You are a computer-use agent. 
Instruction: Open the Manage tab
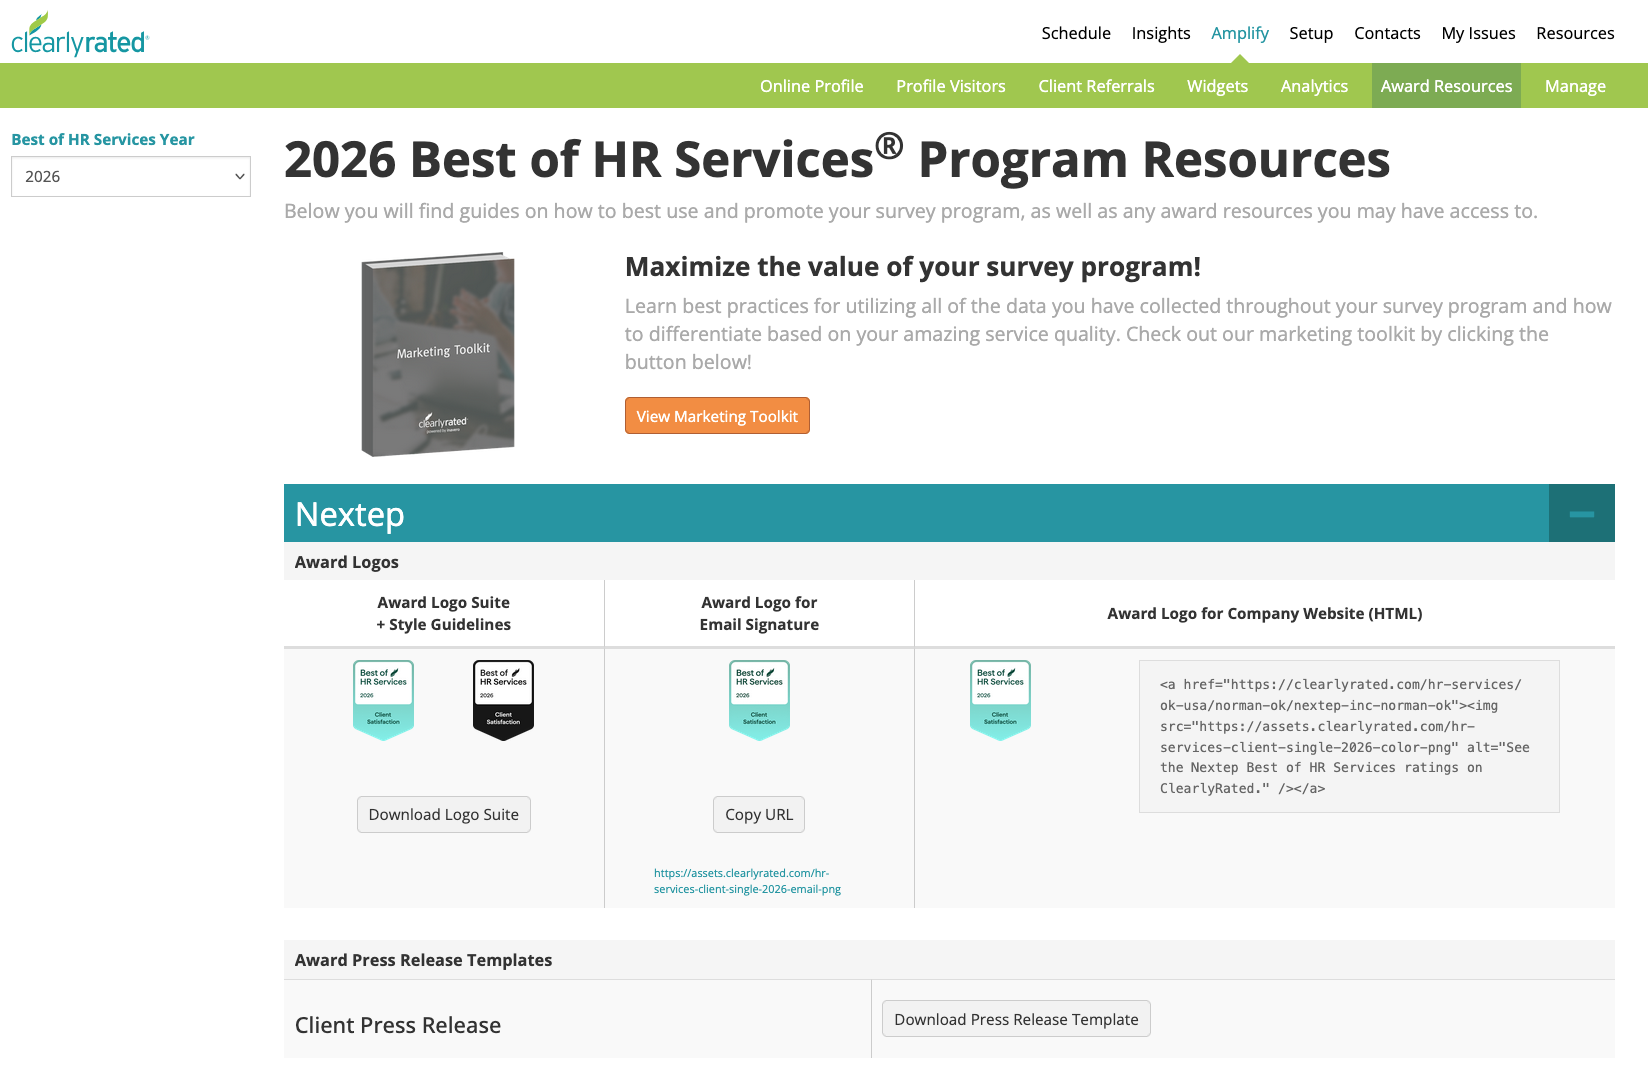1574,86
